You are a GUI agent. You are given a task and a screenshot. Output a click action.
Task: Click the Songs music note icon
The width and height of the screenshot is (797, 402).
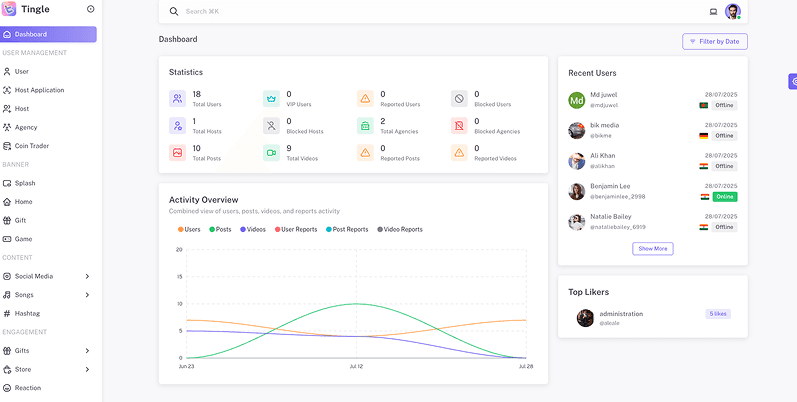pyautogui.click(x=7, y=295)
